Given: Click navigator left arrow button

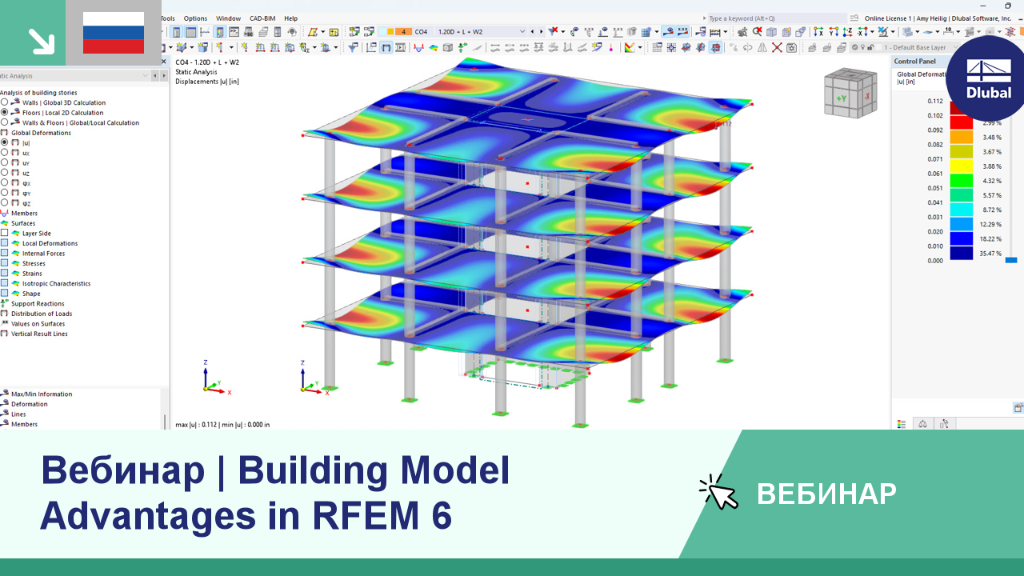Looking at the screenshot, I should point(155,76).
